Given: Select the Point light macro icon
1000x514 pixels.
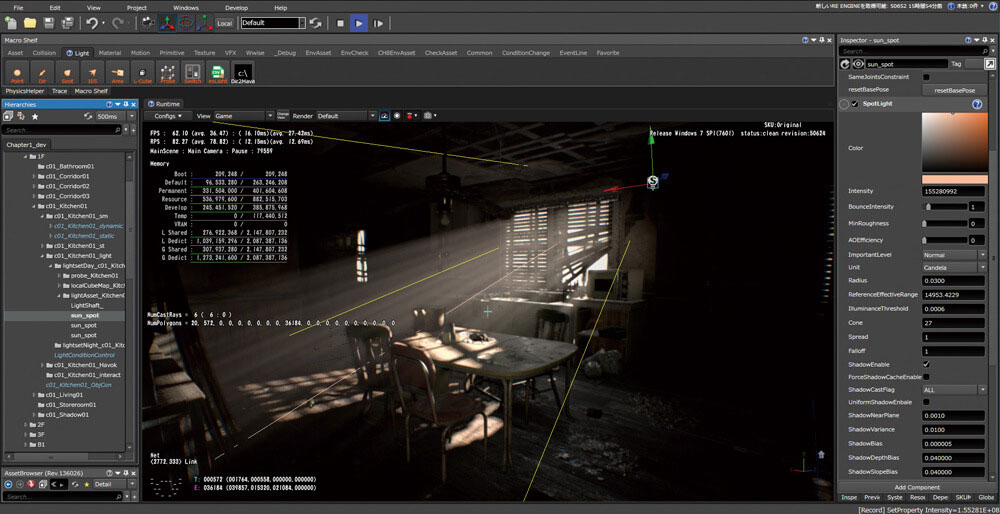Looking at the screenshot, I should pos(16,71).
